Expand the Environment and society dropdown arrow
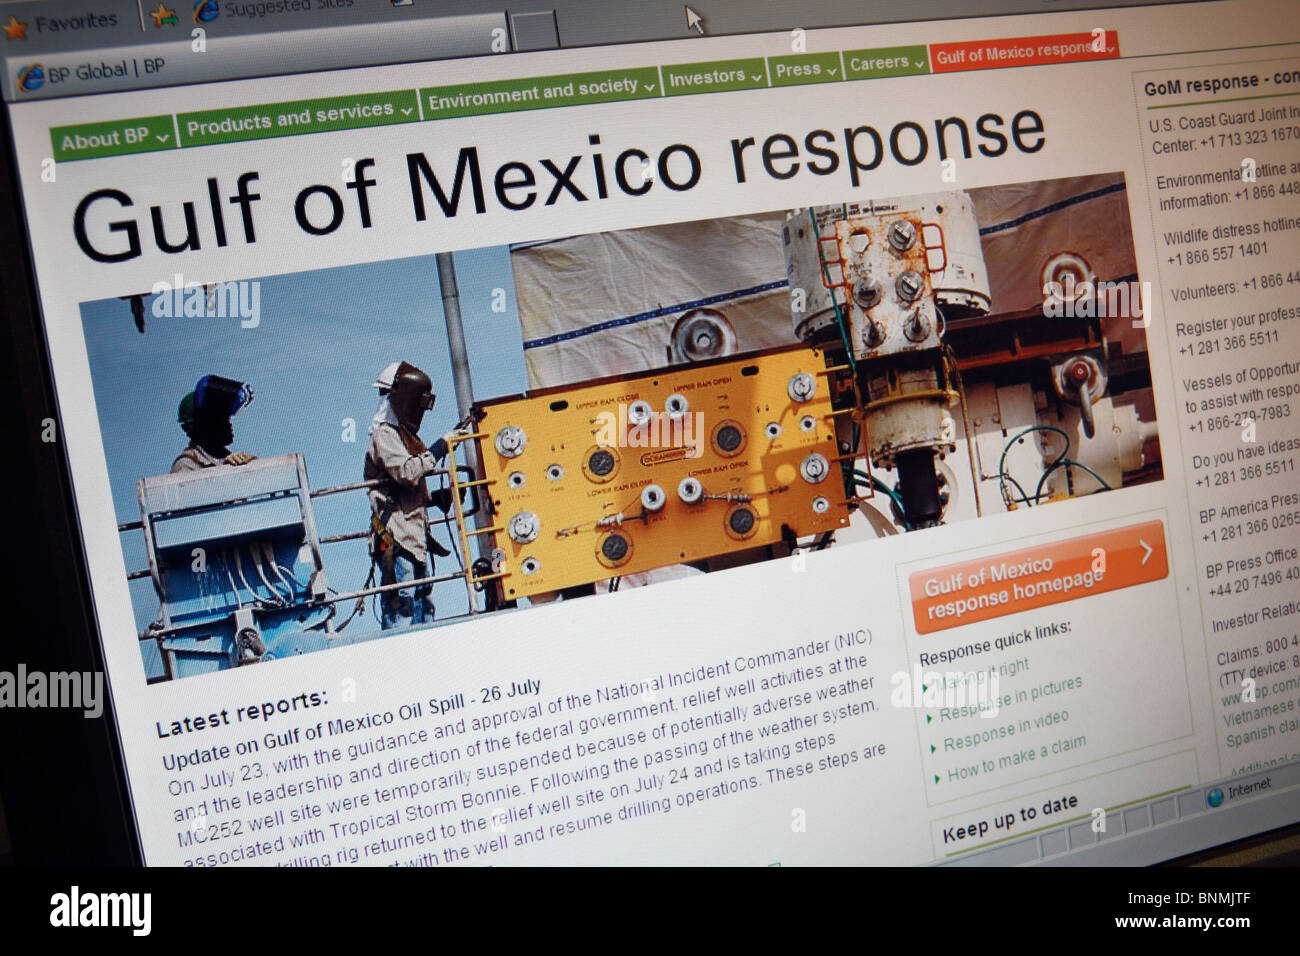1300x956 pixels. (649, 86)
